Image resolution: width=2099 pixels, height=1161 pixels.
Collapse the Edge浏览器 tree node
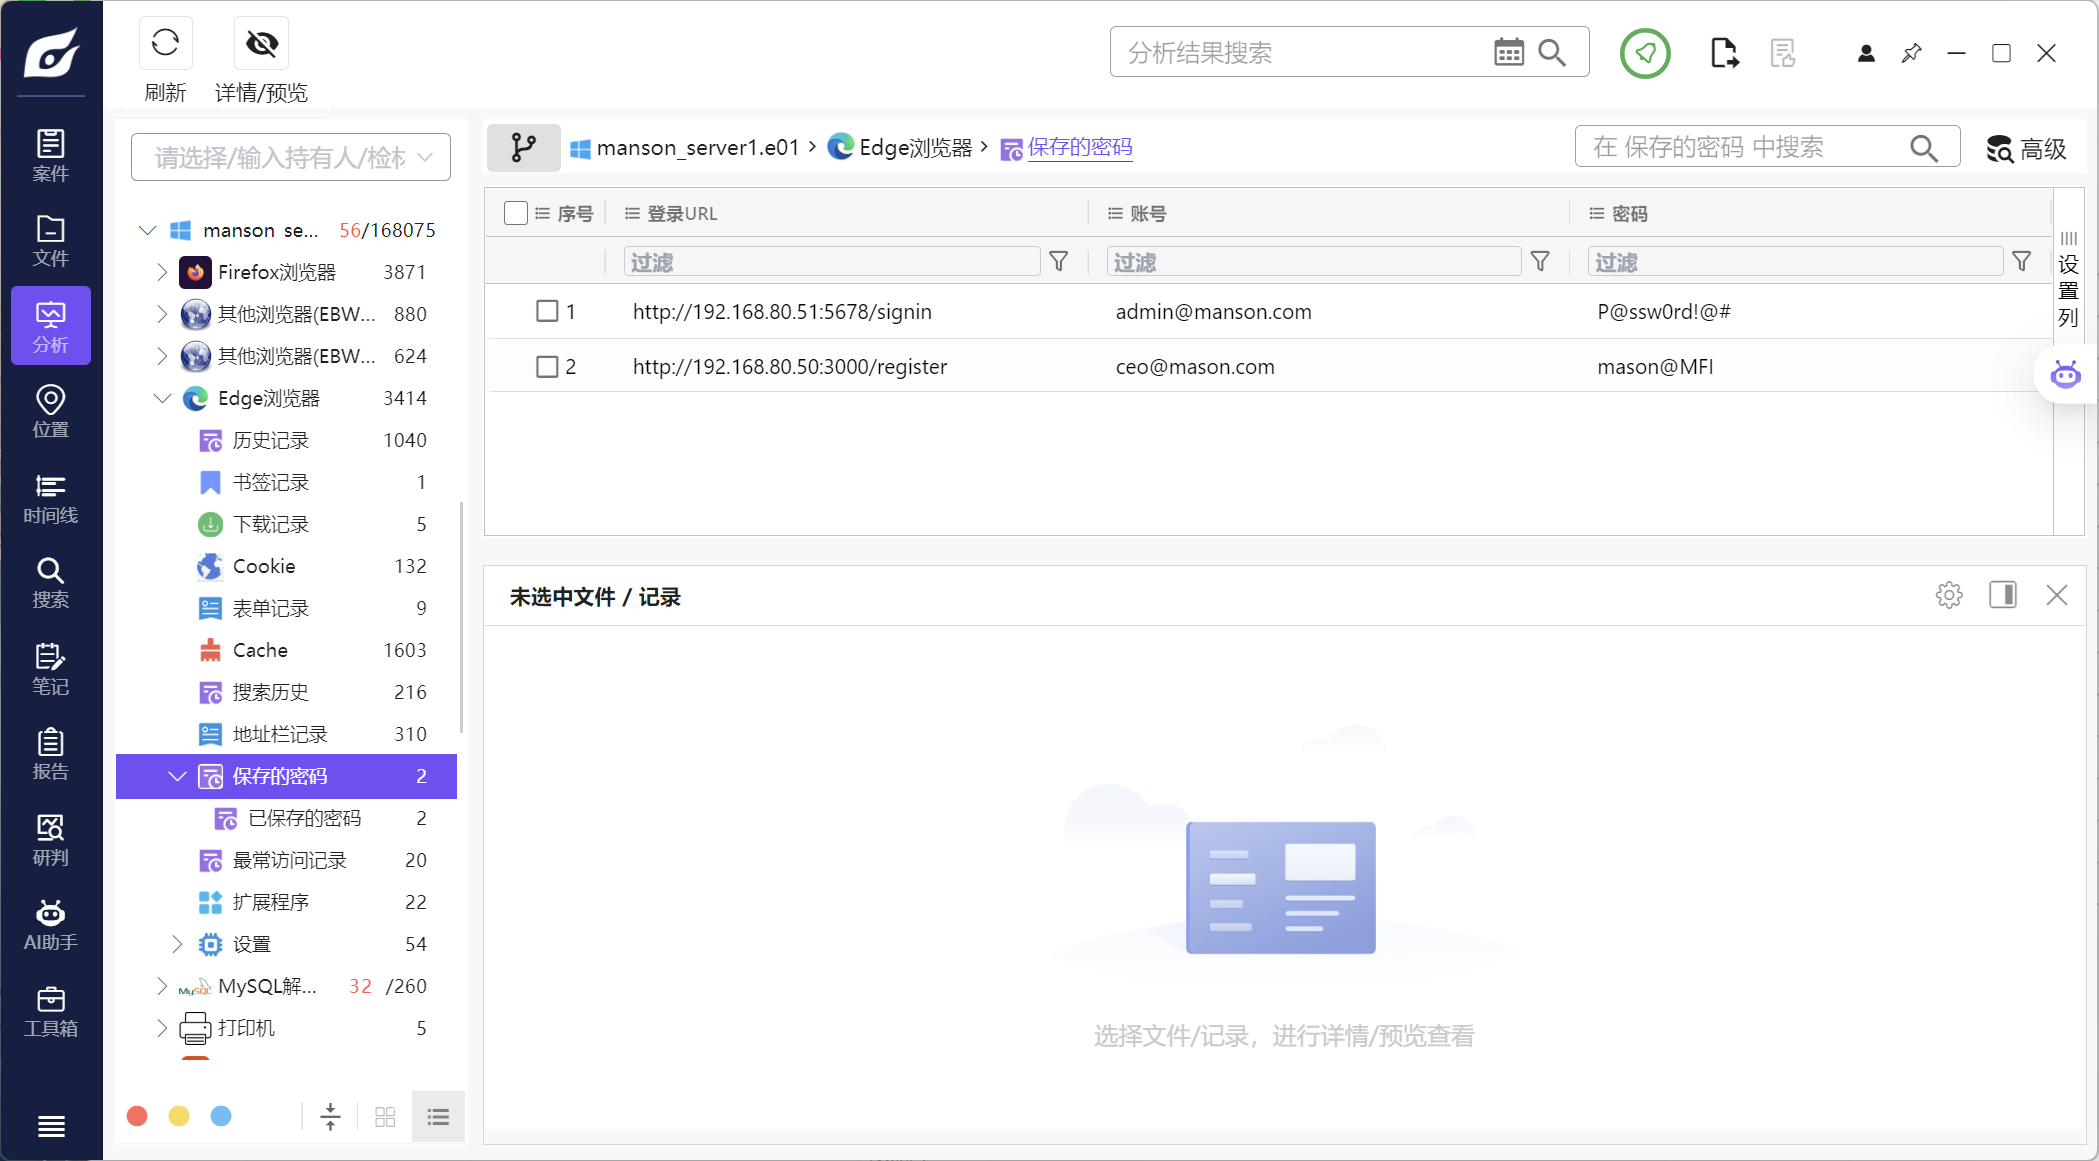162,398
